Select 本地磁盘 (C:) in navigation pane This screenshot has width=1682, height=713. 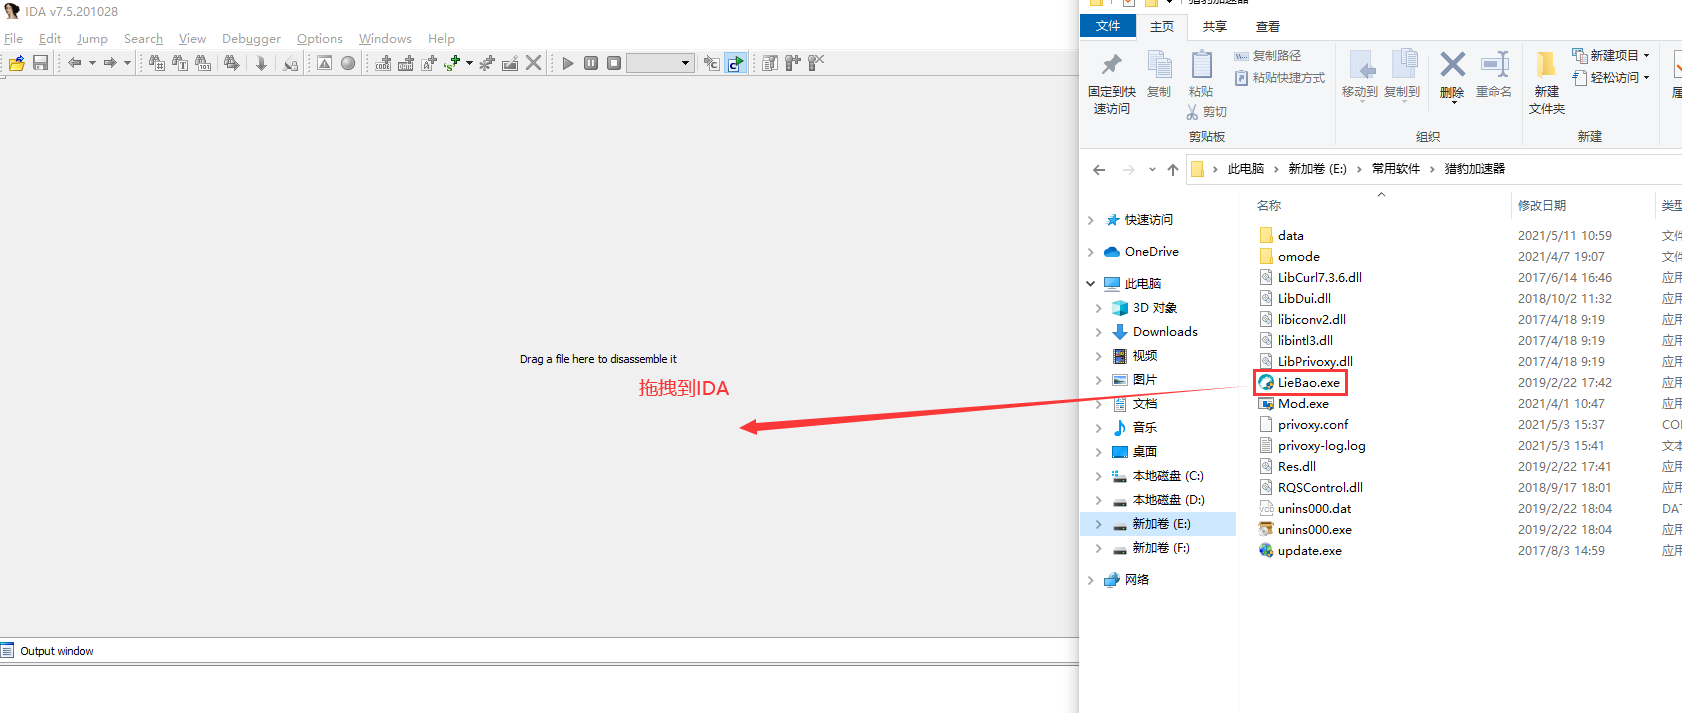coord(1168,476)
